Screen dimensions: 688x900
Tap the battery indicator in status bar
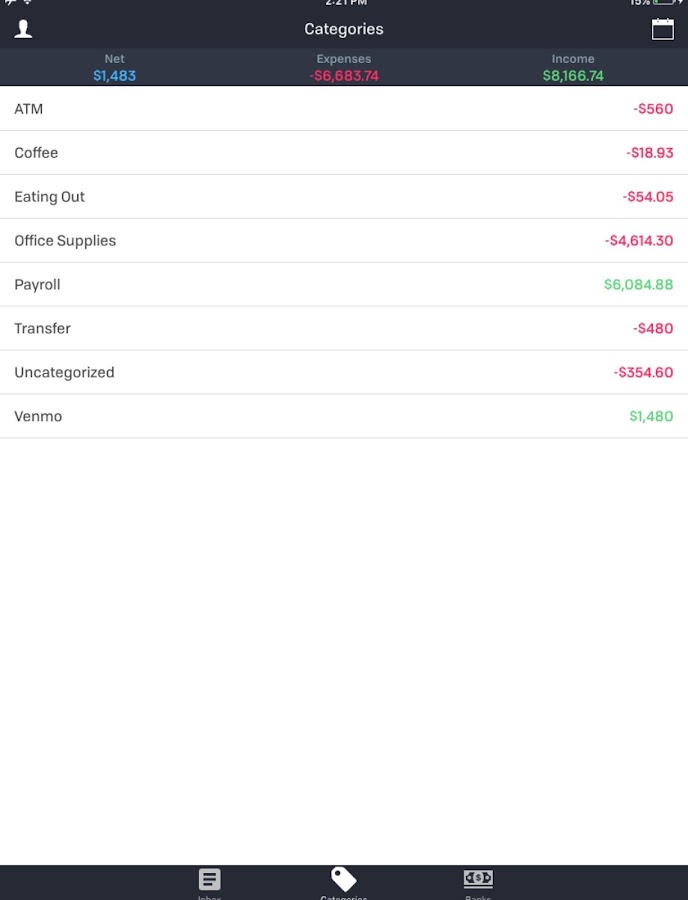666,4
